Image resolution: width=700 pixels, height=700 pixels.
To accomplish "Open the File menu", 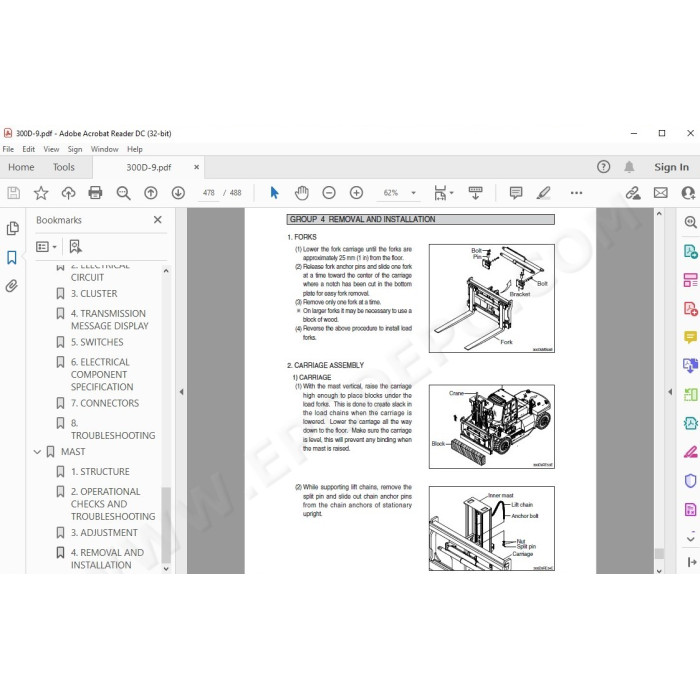I will 8,149.
